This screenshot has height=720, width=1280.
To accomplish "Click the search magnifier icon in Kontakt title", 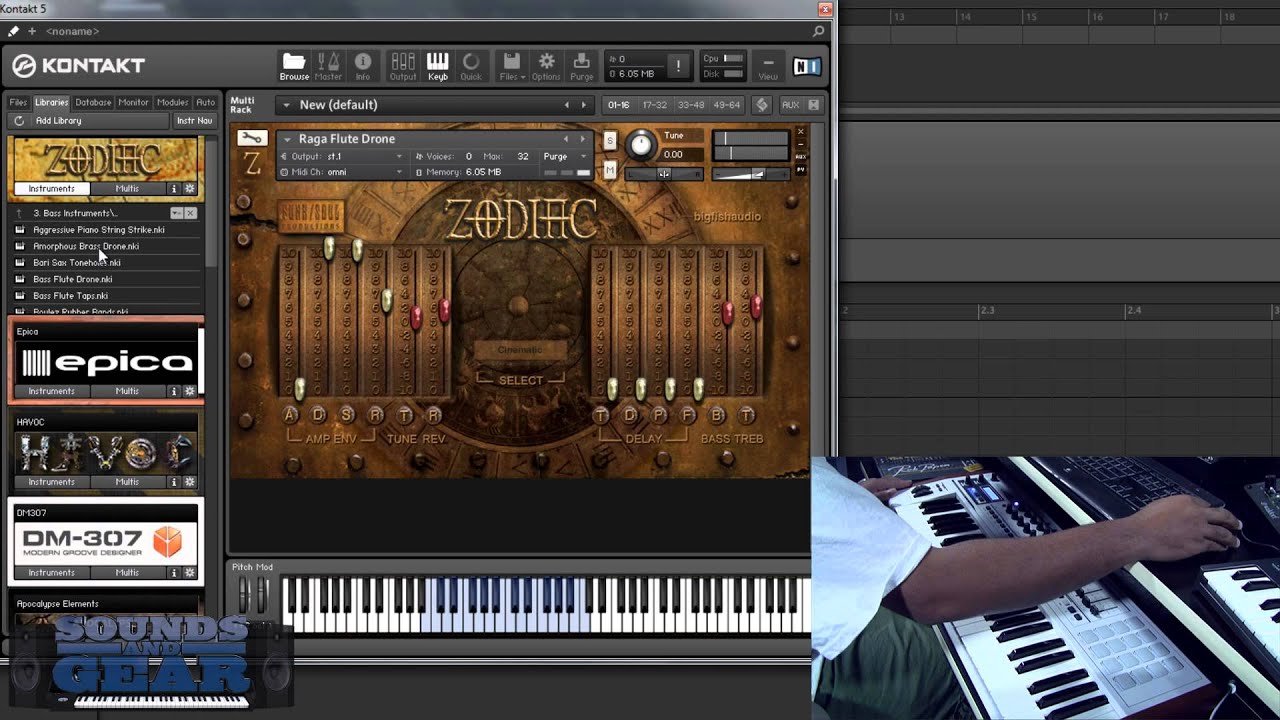I will coord(818,31).
